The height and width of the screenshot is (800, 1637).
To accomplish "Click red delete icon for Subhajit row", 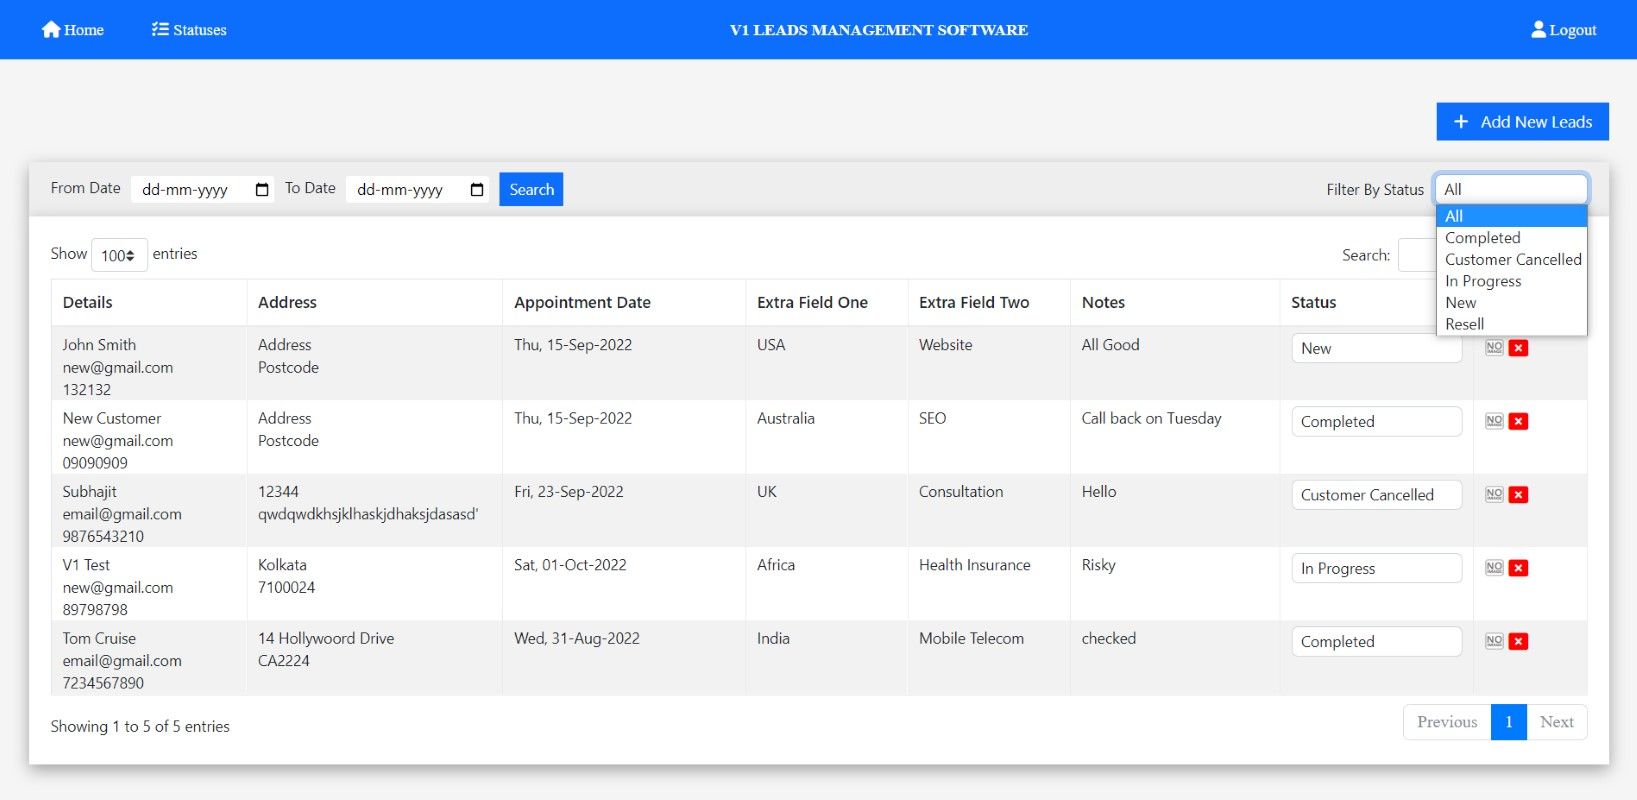I will [x=1518, y=495].
